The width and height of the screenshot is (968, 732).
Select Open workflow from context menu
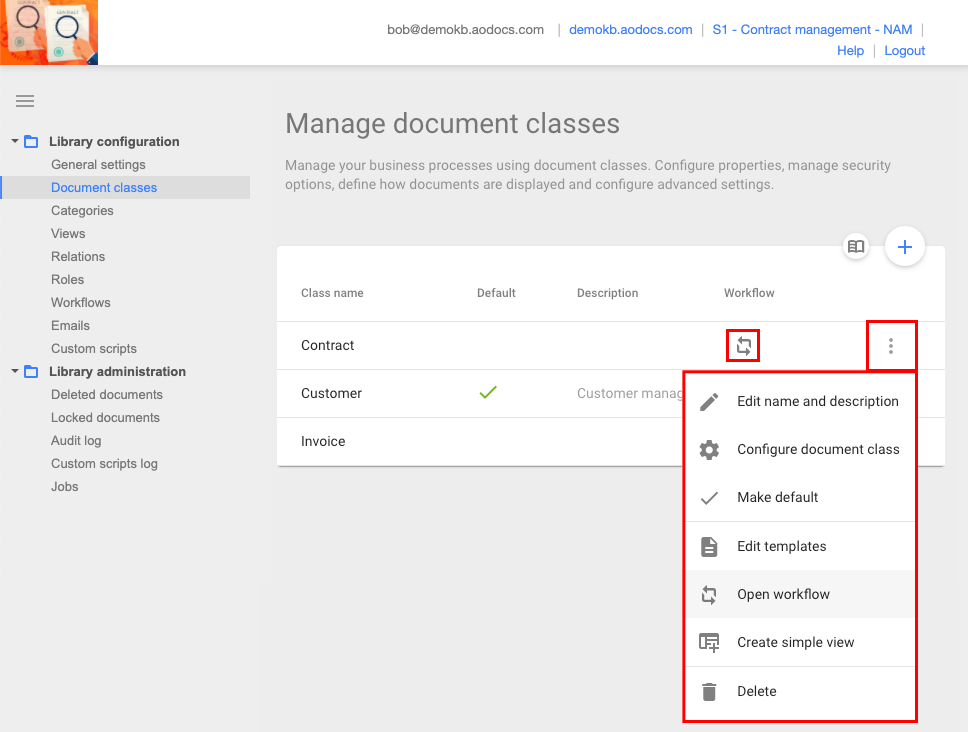pos(783,594)
